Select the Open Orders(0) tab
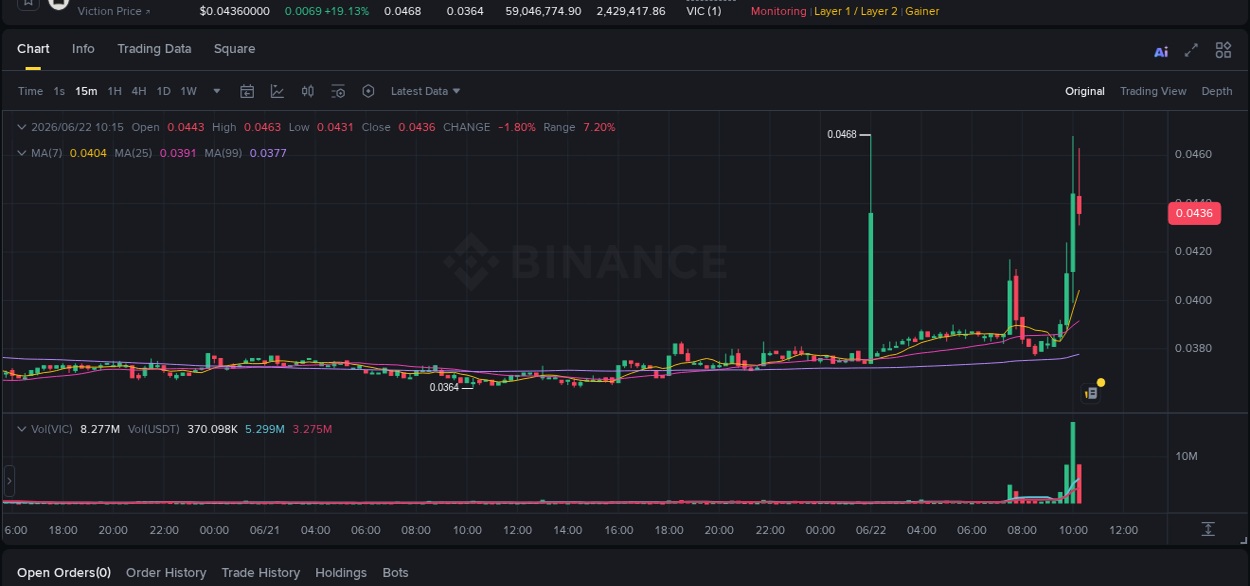1250x586 pixels. click(x=64, y=573)
